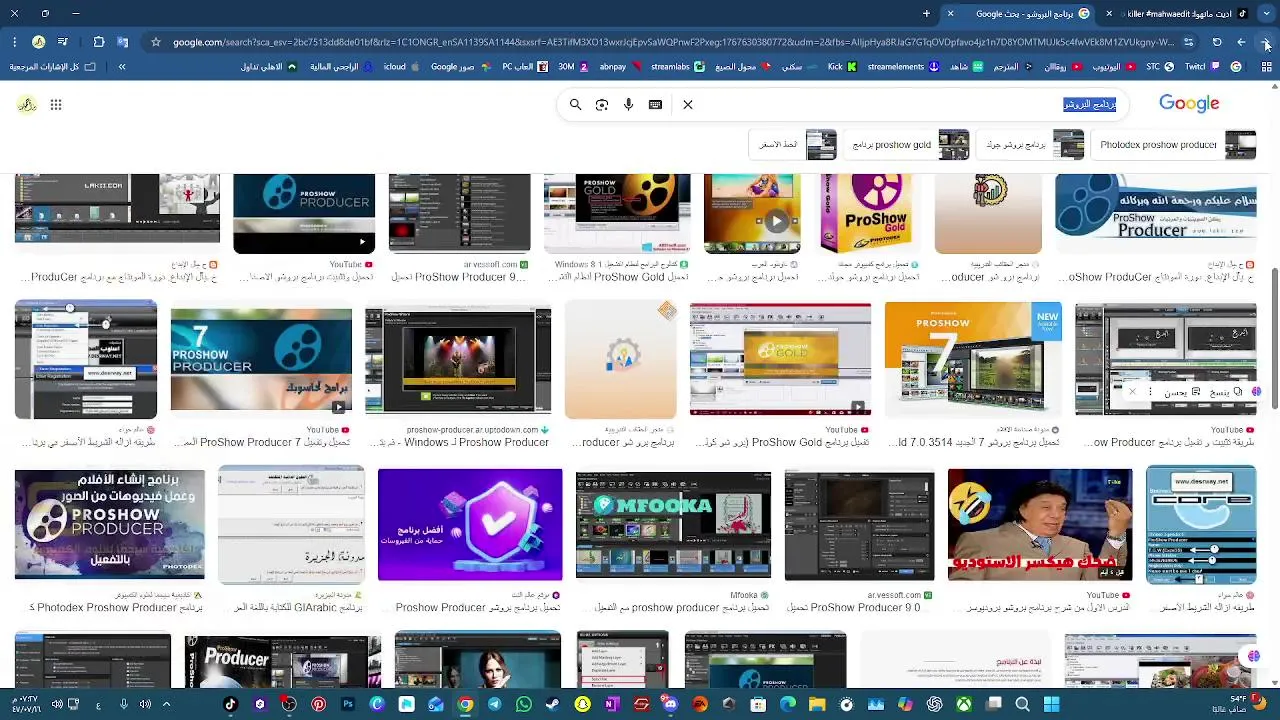Open the 7 ProShow Producer thumbnail
This screenshot has height=720, width=1280.
[x=261, y=360]
